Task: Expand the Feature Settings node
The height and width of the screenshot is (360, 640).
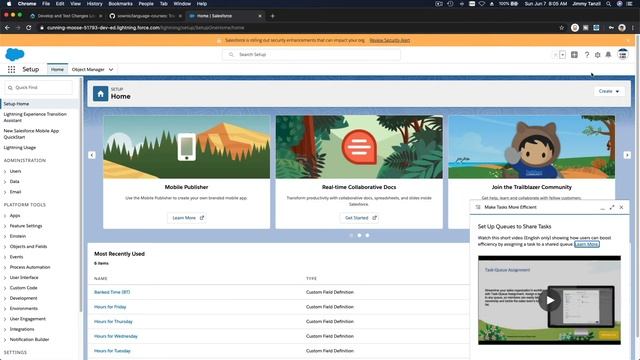Action: click(5, 226)
